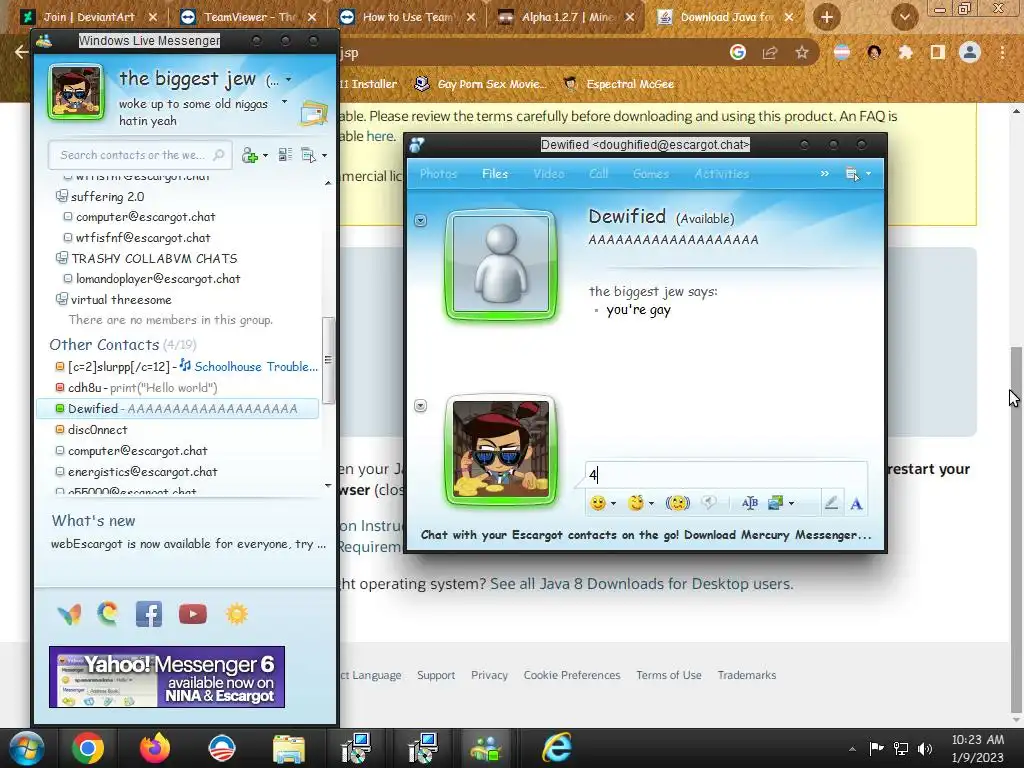The width and height of the screenshot is (1024, 768).
Task: Collapse the Other Contacts category
Action: (x=104, y=345)
